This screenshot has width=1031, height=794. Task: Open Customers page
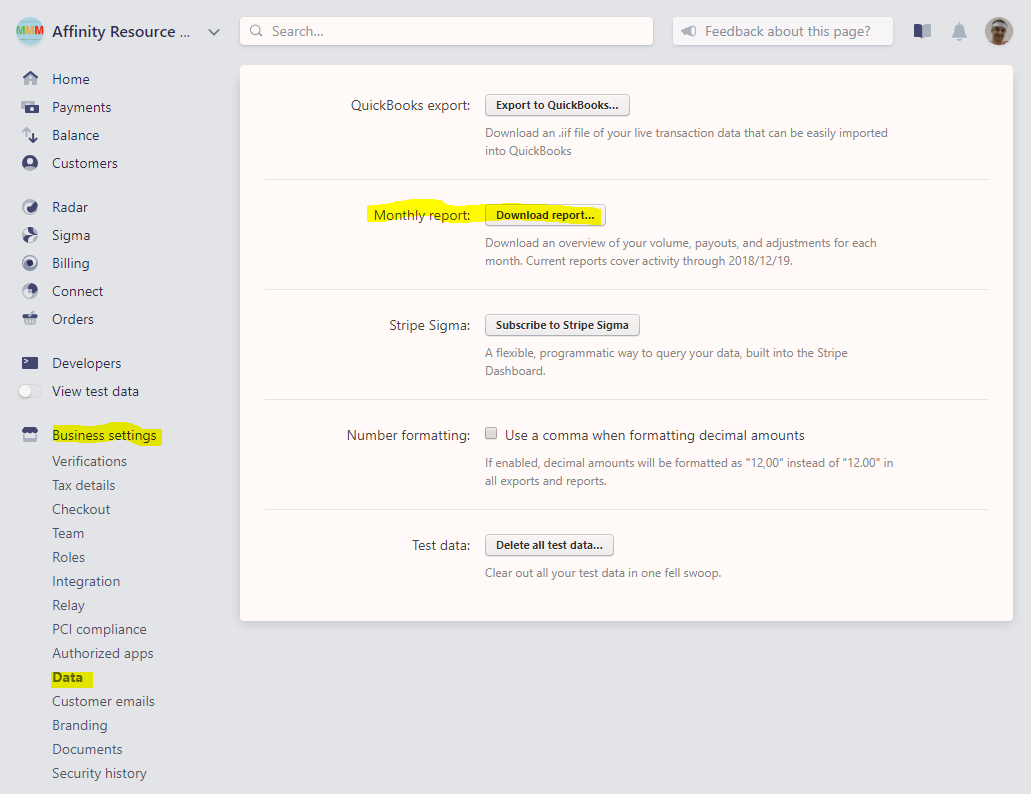(85, 163)
